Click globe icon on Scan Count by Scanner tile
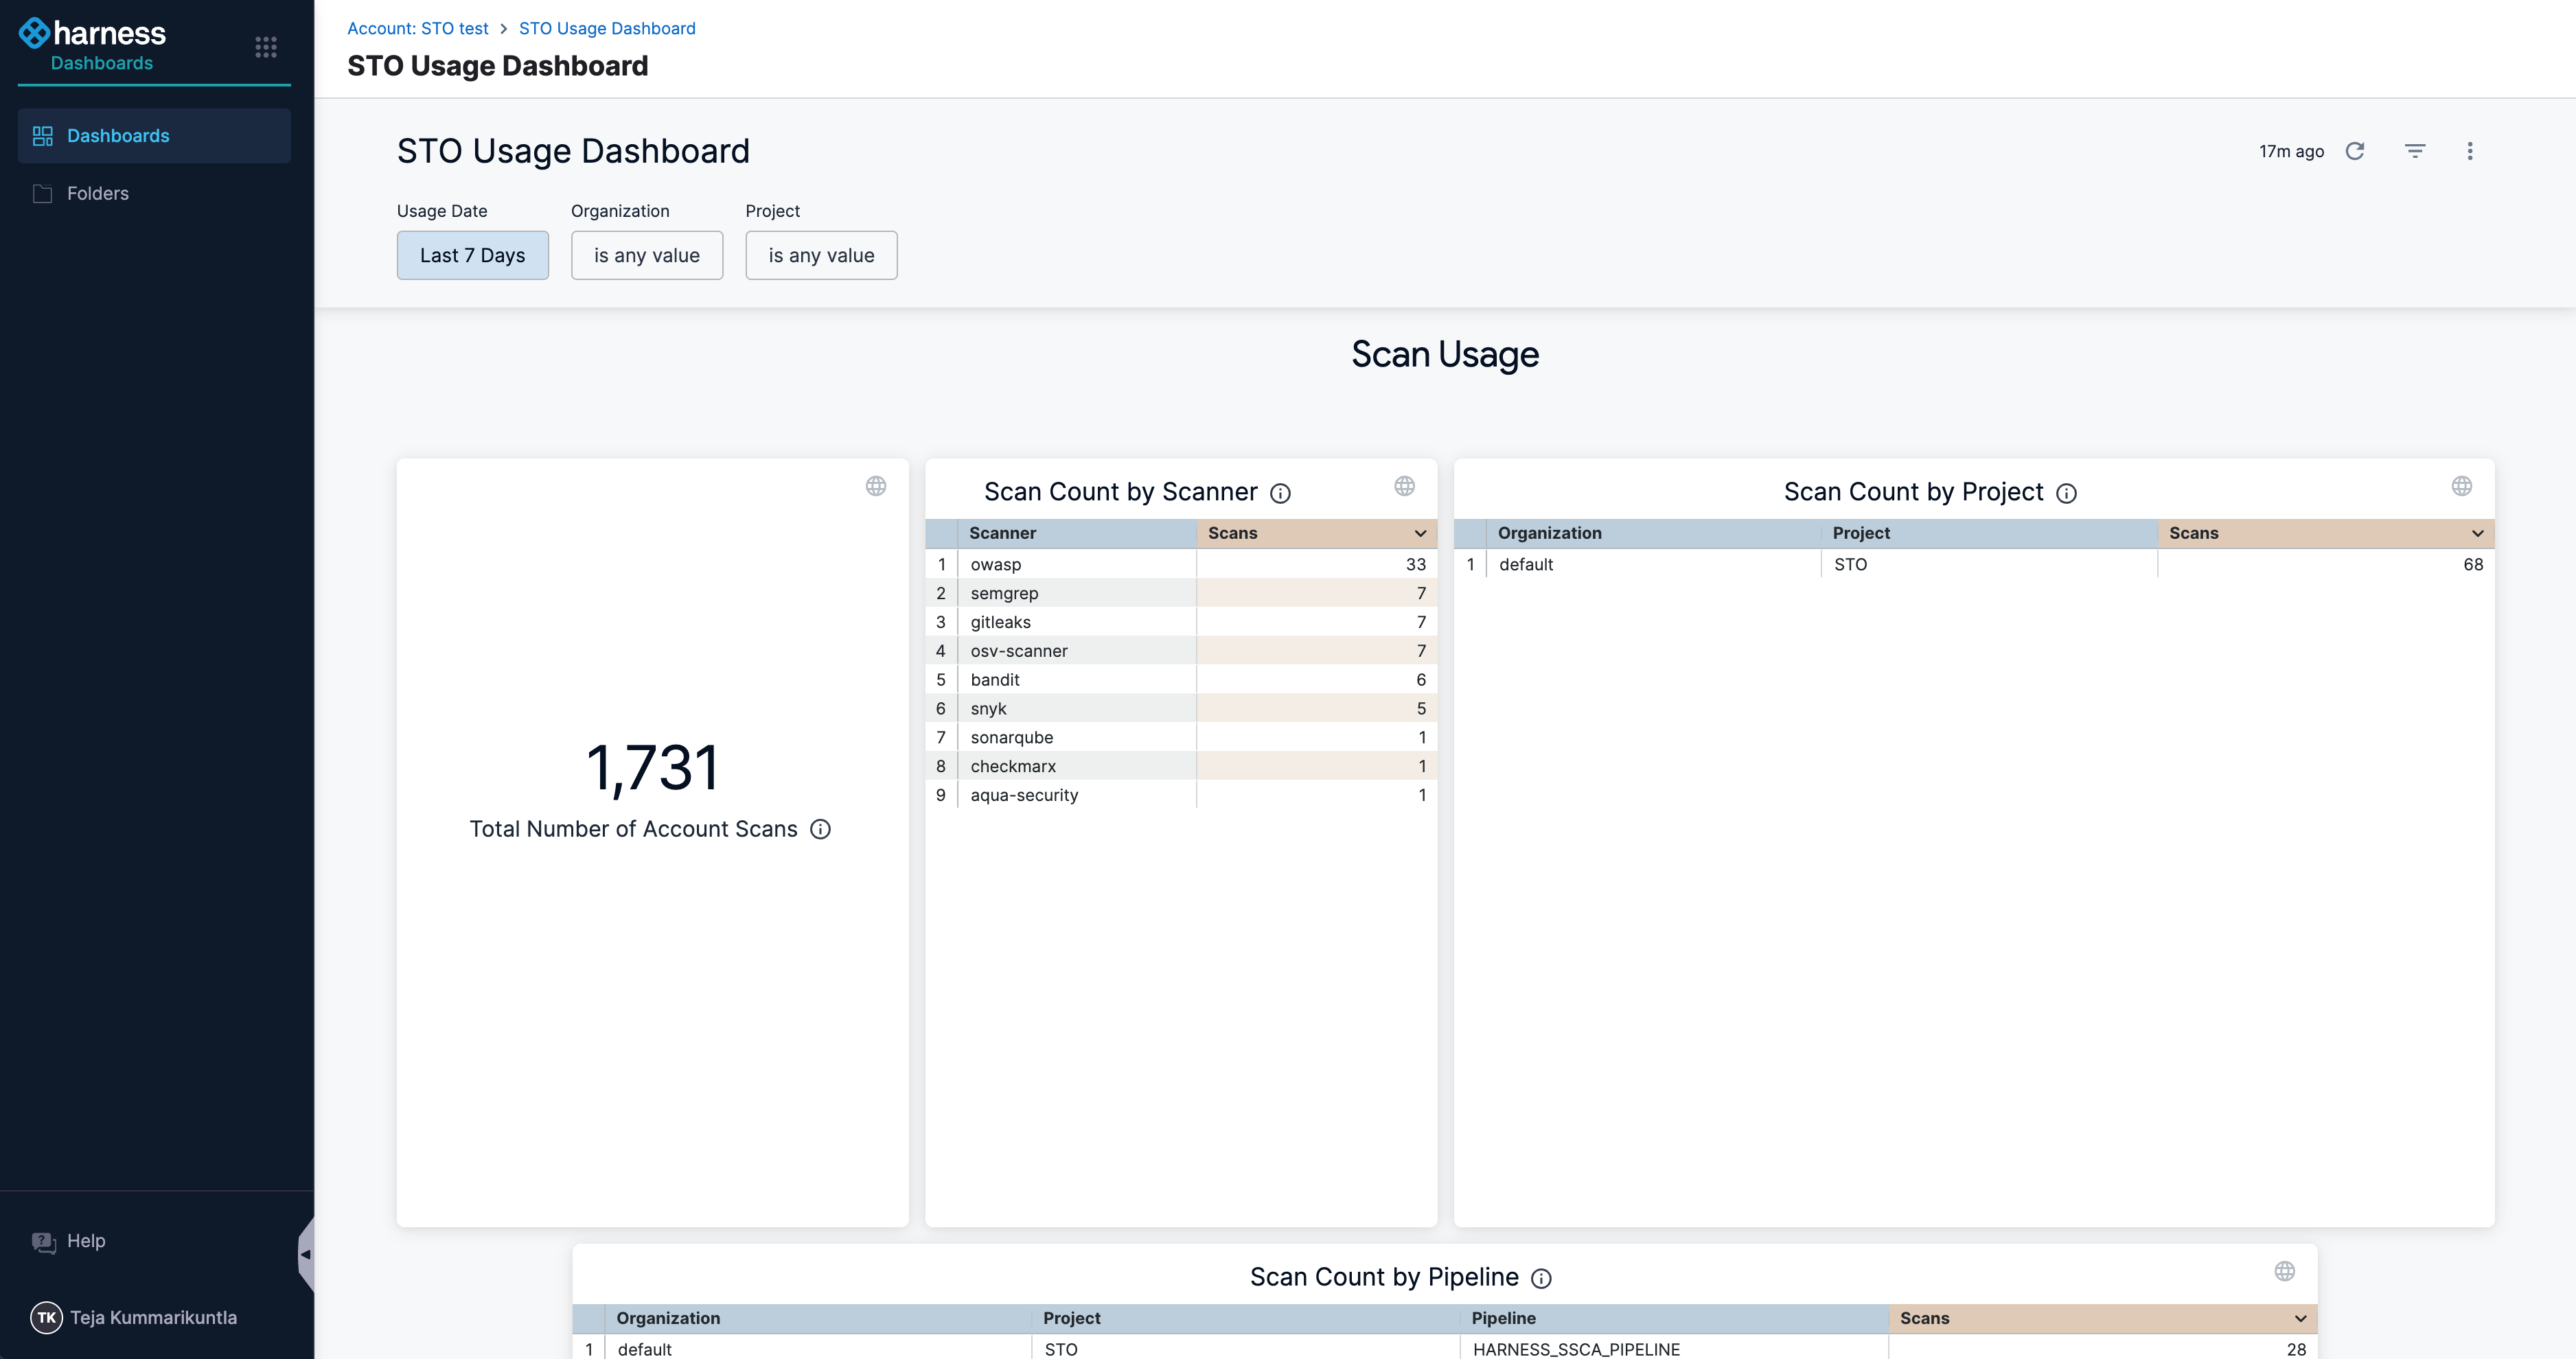Viewport: 2576px width, 1359px height. [x=1404, y=486]
